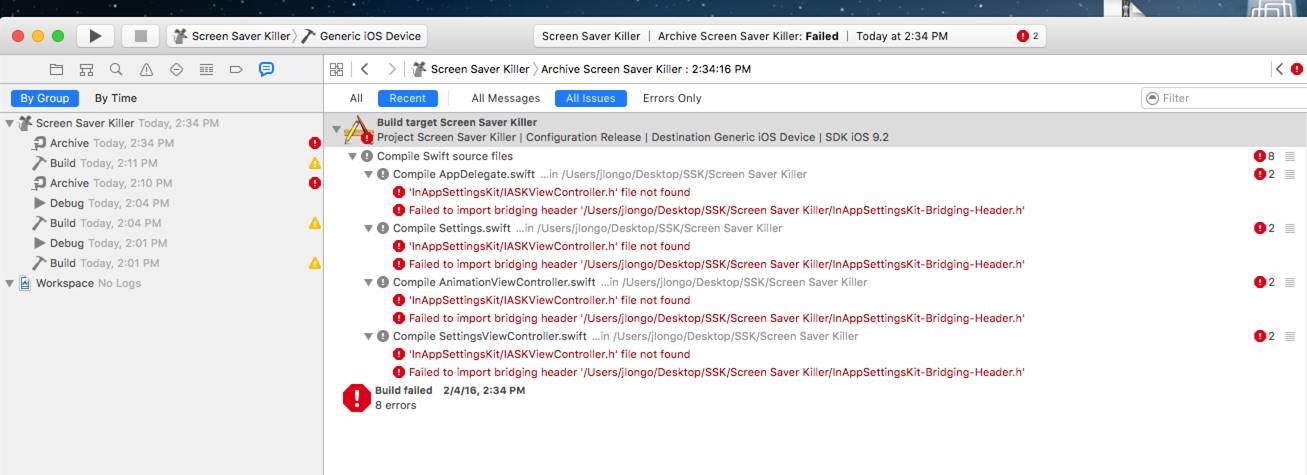Expand transcript for Compile Settings.swift

tap(1290, 228)
